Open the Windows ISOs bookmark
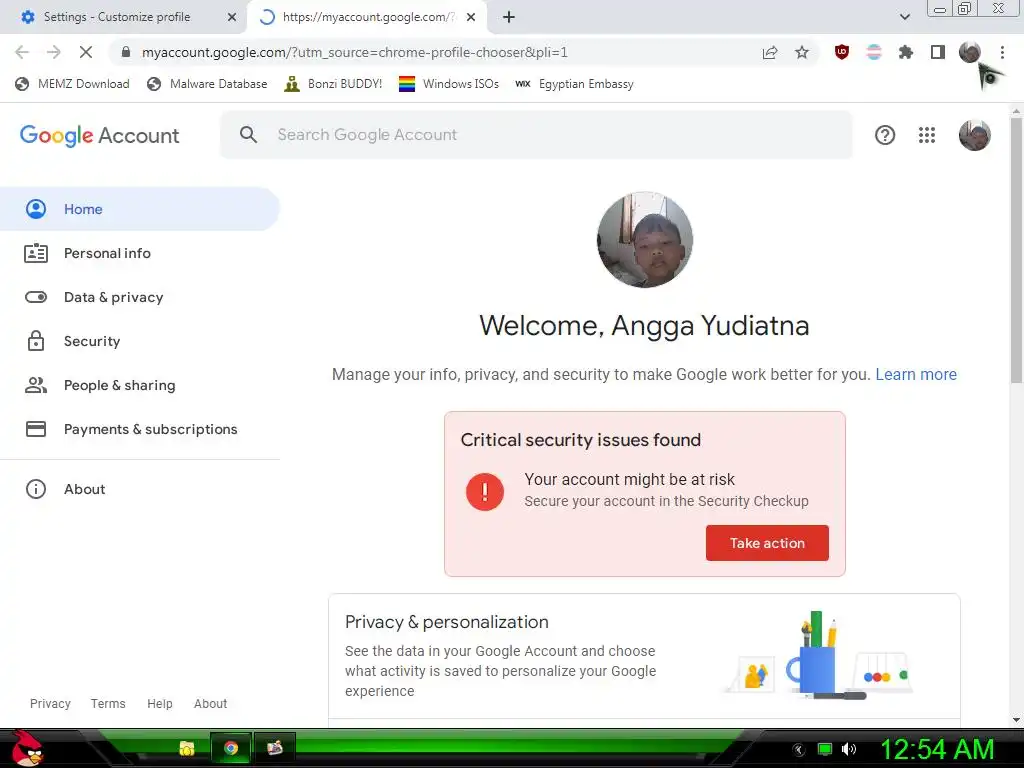Image resolution: width=1024 pixels, height=768 pixels. (x=449, y=84)
